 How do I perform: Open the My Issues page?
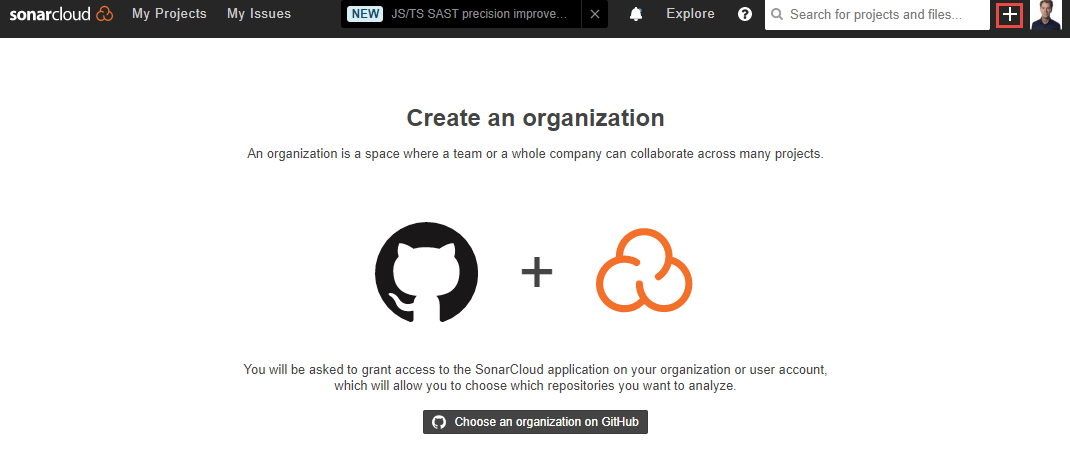coord(259,14)
